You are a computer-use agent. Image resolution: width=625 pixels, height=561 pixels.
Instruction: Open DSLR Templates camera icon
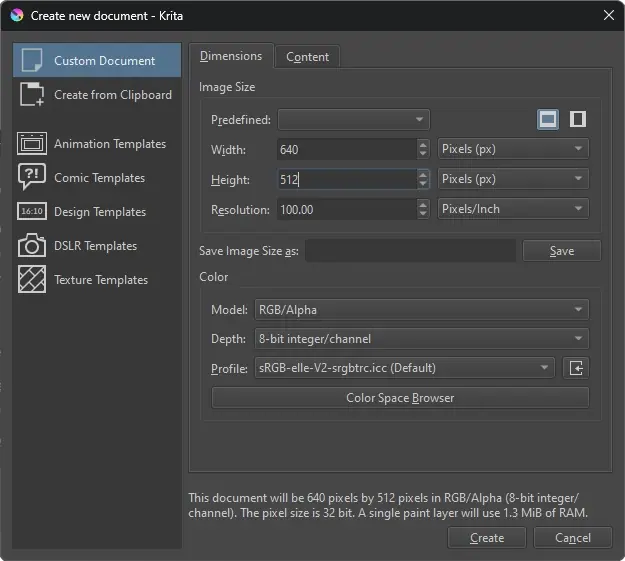32,246
